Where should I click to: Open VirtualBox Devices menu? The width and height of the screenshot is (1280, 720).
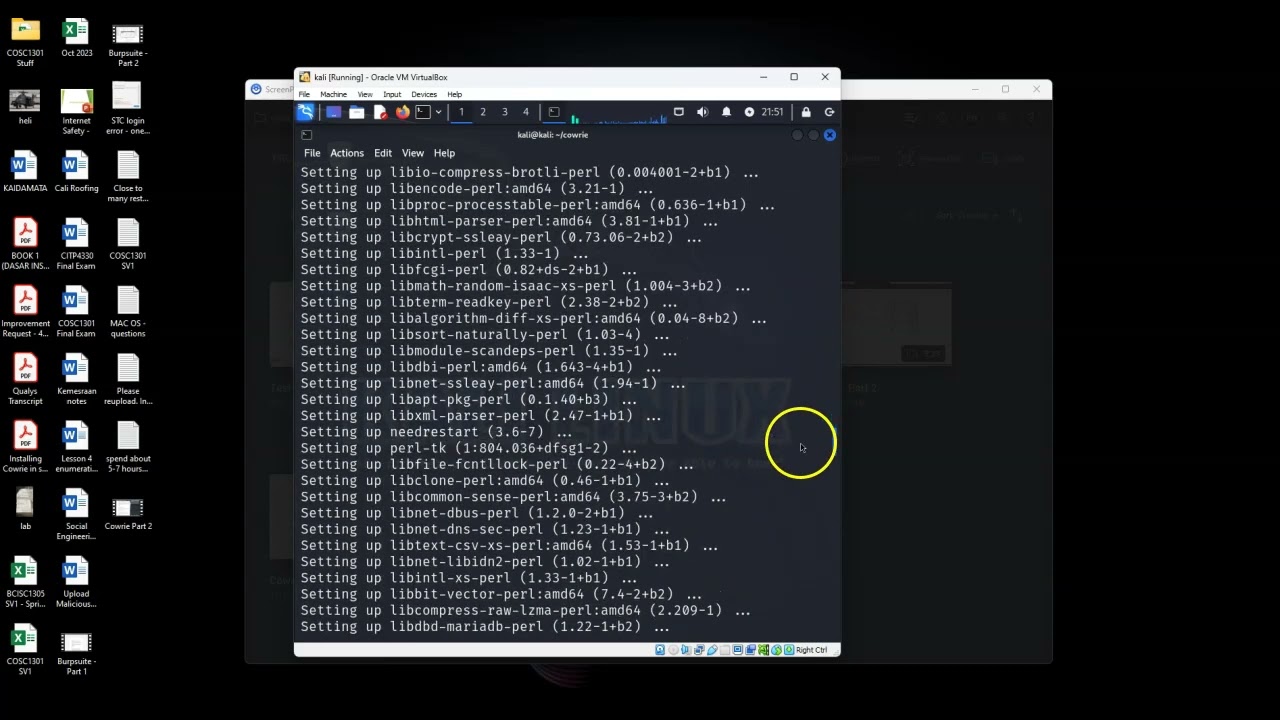click(x=424, y=94)
